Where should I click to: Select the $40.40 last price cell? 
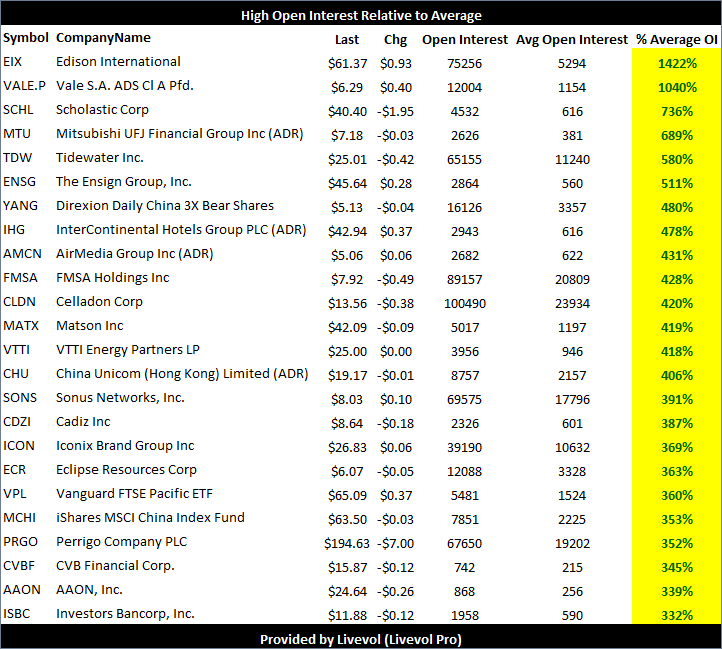347,111
